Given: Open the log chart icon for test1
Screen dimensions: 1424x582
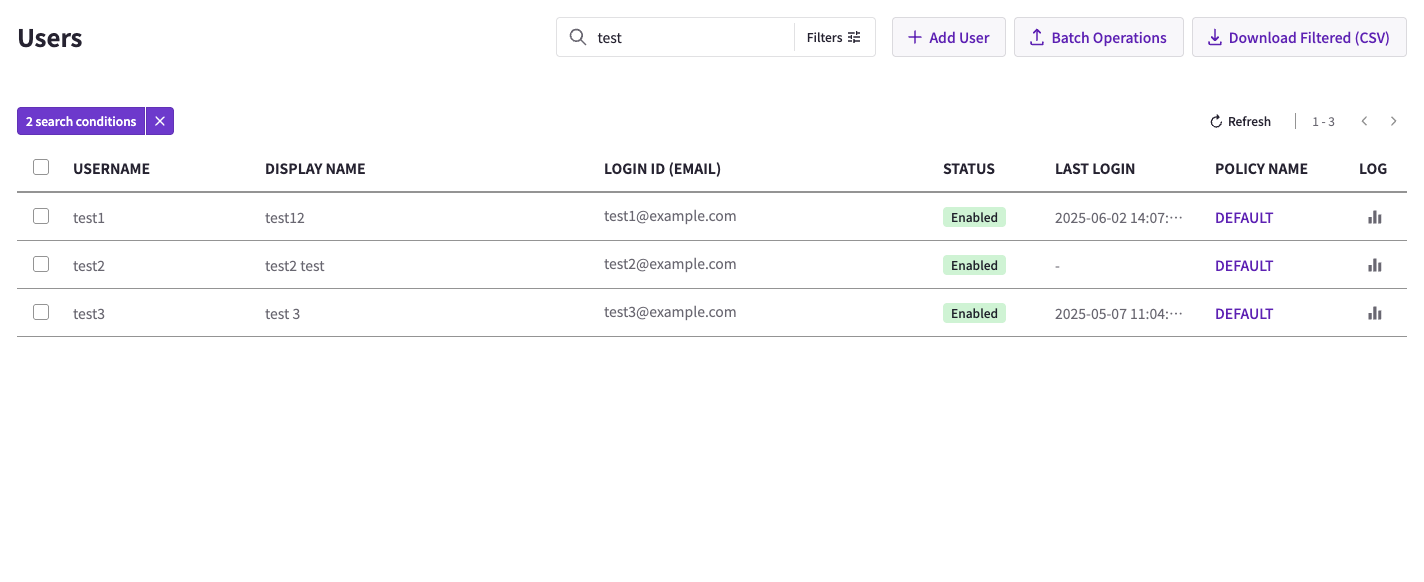Looking at the screenshot, I should click(x=1375, y=217).
